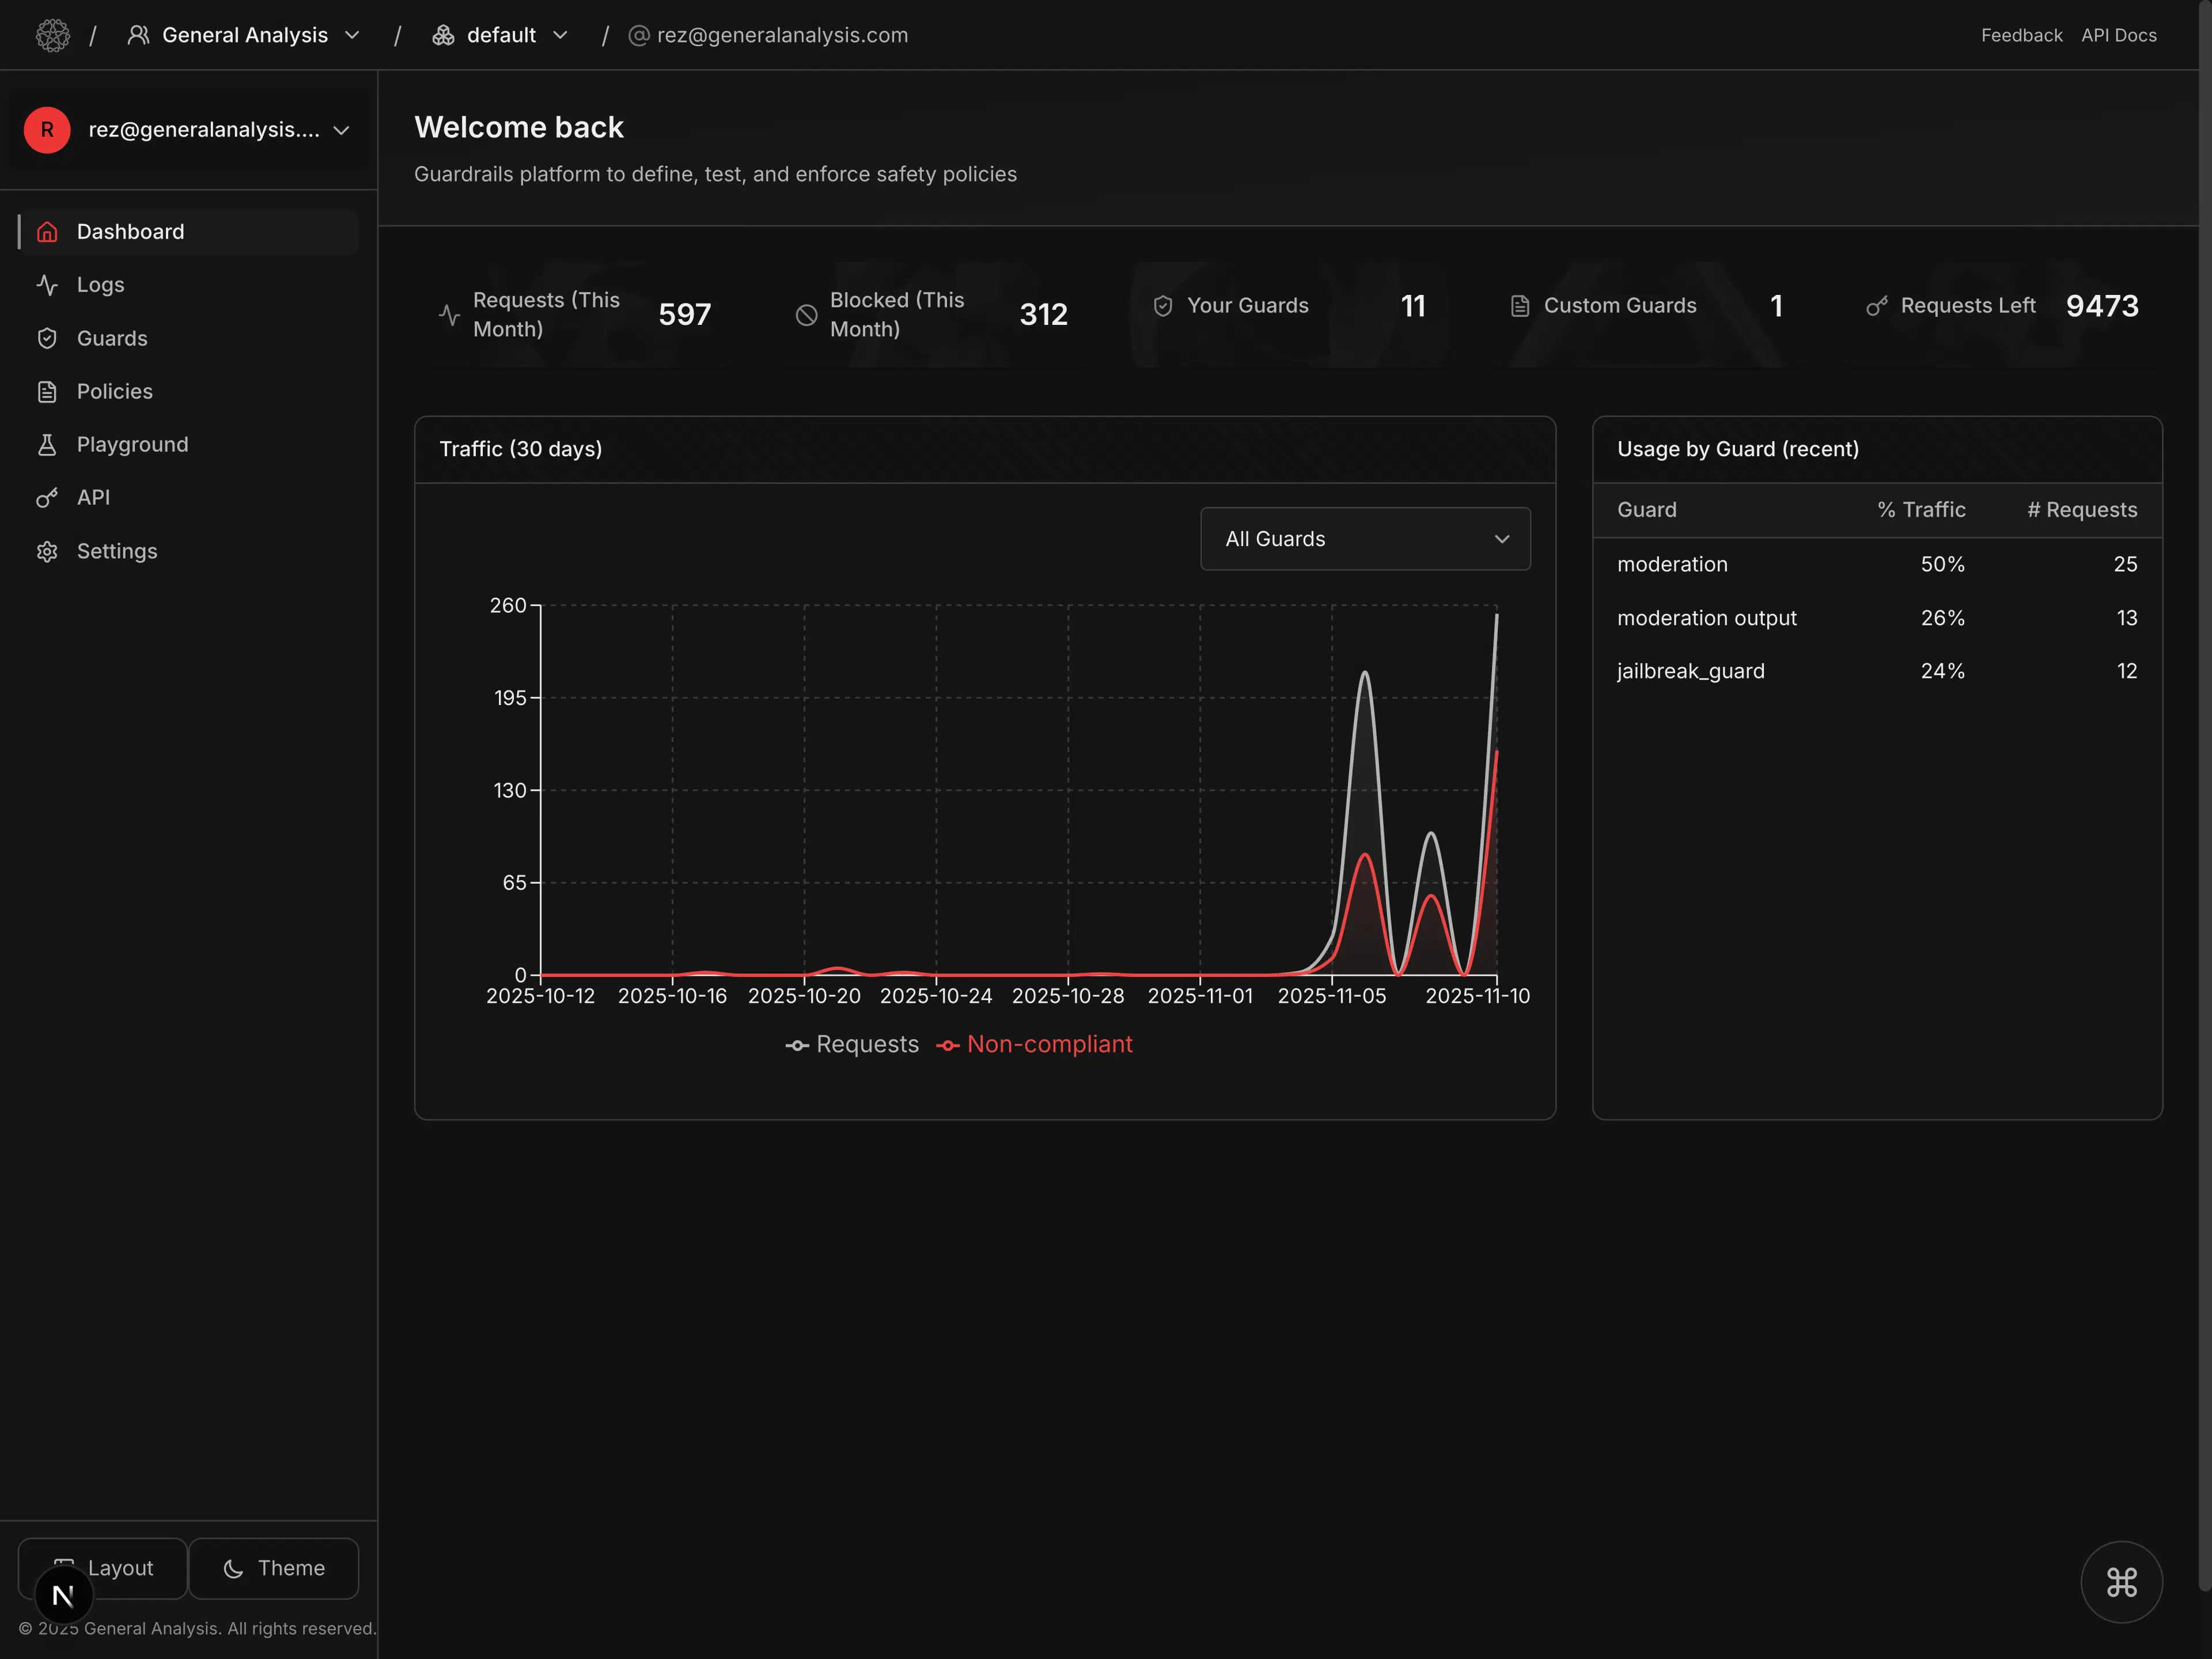Switch to API Docs
Screen dimensions: 2212x1659
tap(2118, 34)
